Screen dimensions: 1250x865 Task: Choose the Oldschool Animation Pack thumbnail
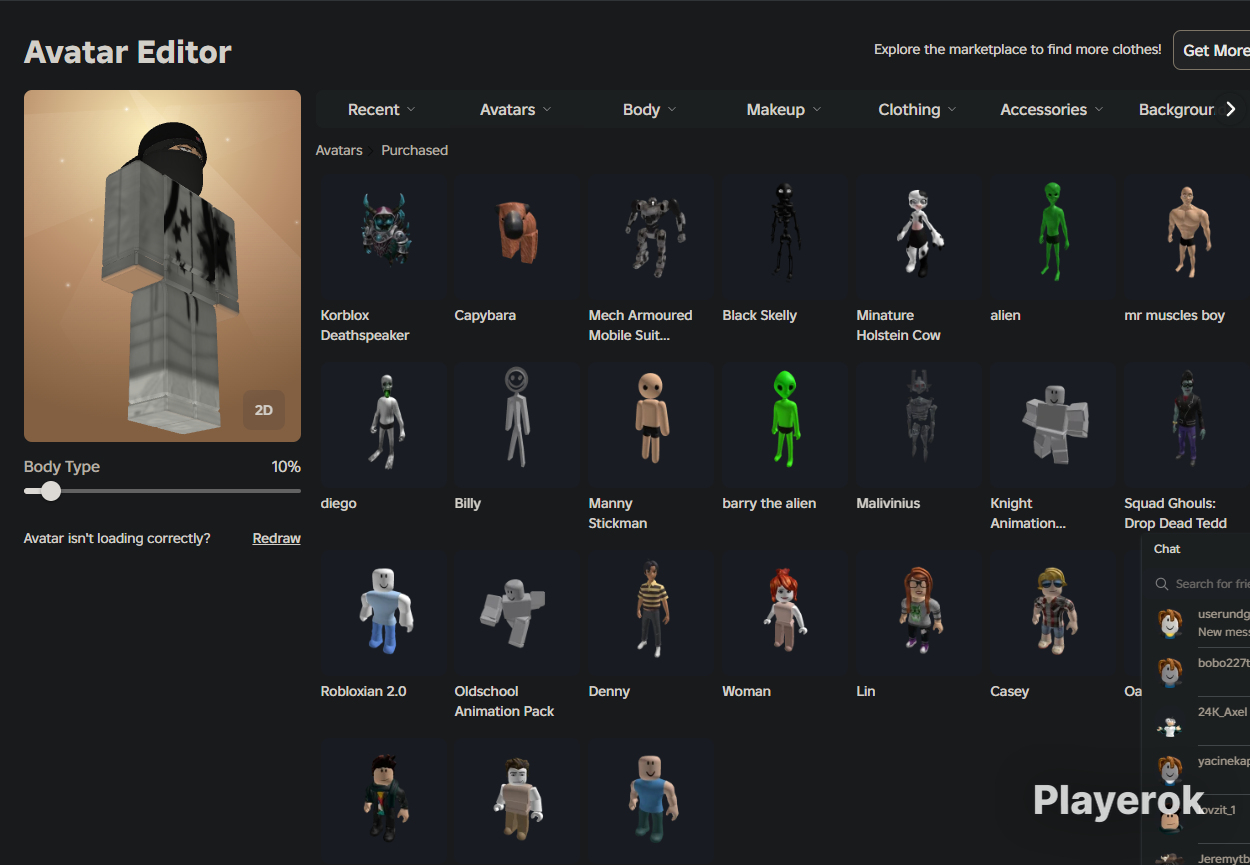coord(517,613)
